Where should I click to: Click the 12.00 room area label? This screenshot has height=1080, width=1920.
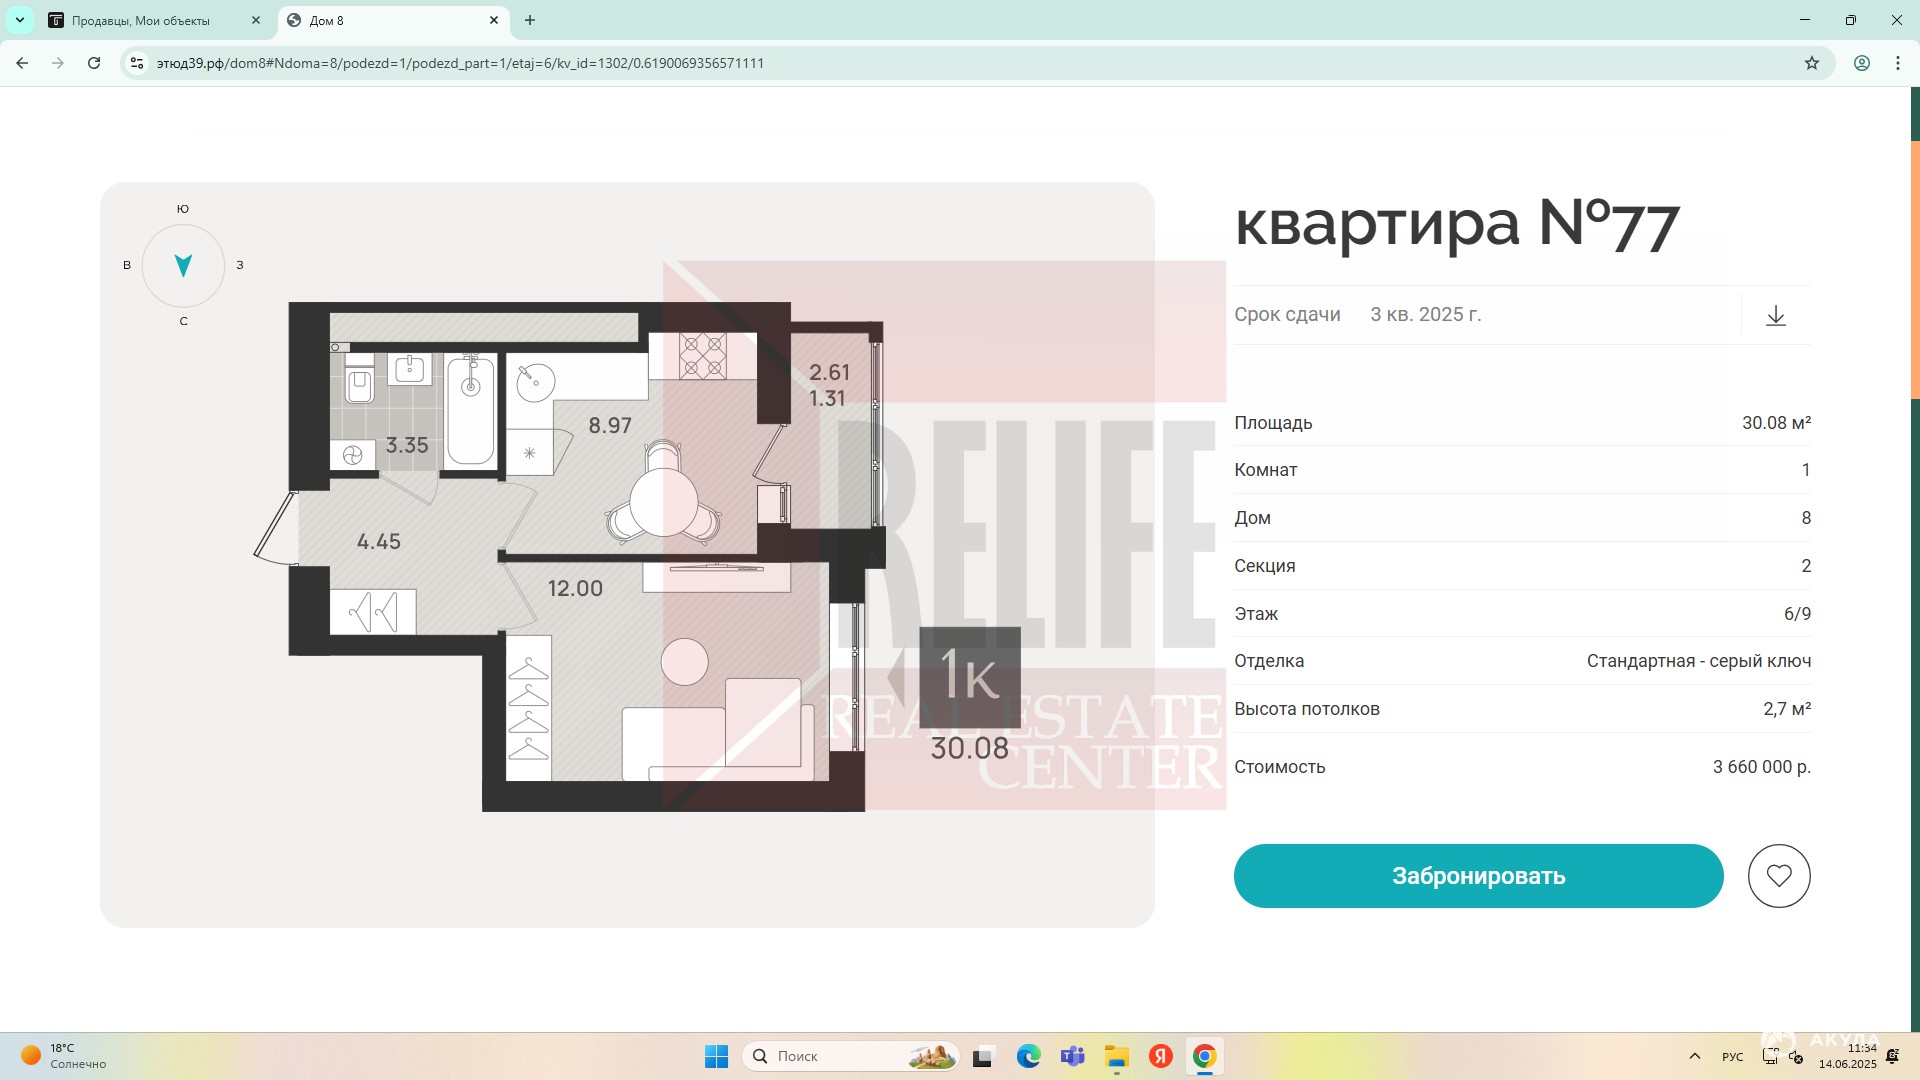click(575, 589)
